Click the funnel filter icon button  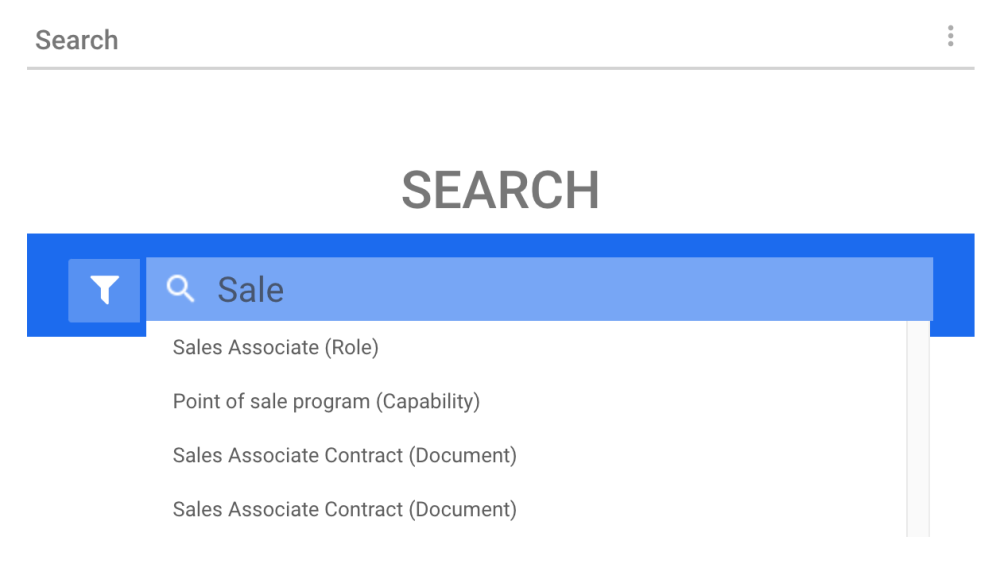point(104,290)
